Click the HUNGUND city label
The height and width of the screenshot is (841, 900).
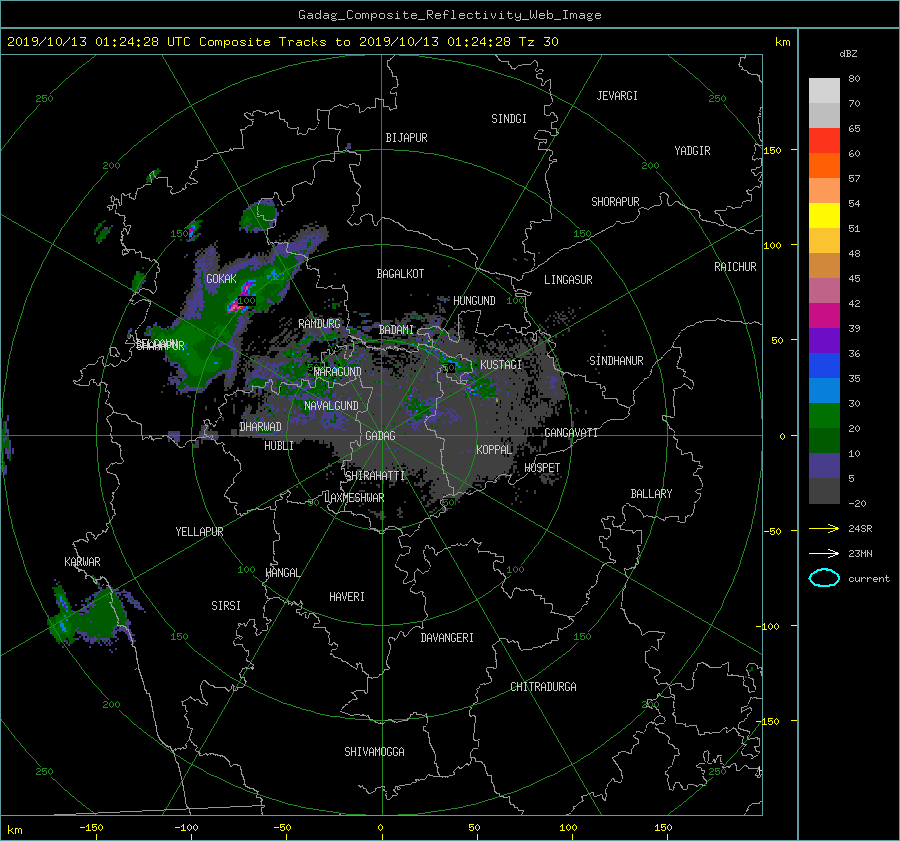[474, 301]
